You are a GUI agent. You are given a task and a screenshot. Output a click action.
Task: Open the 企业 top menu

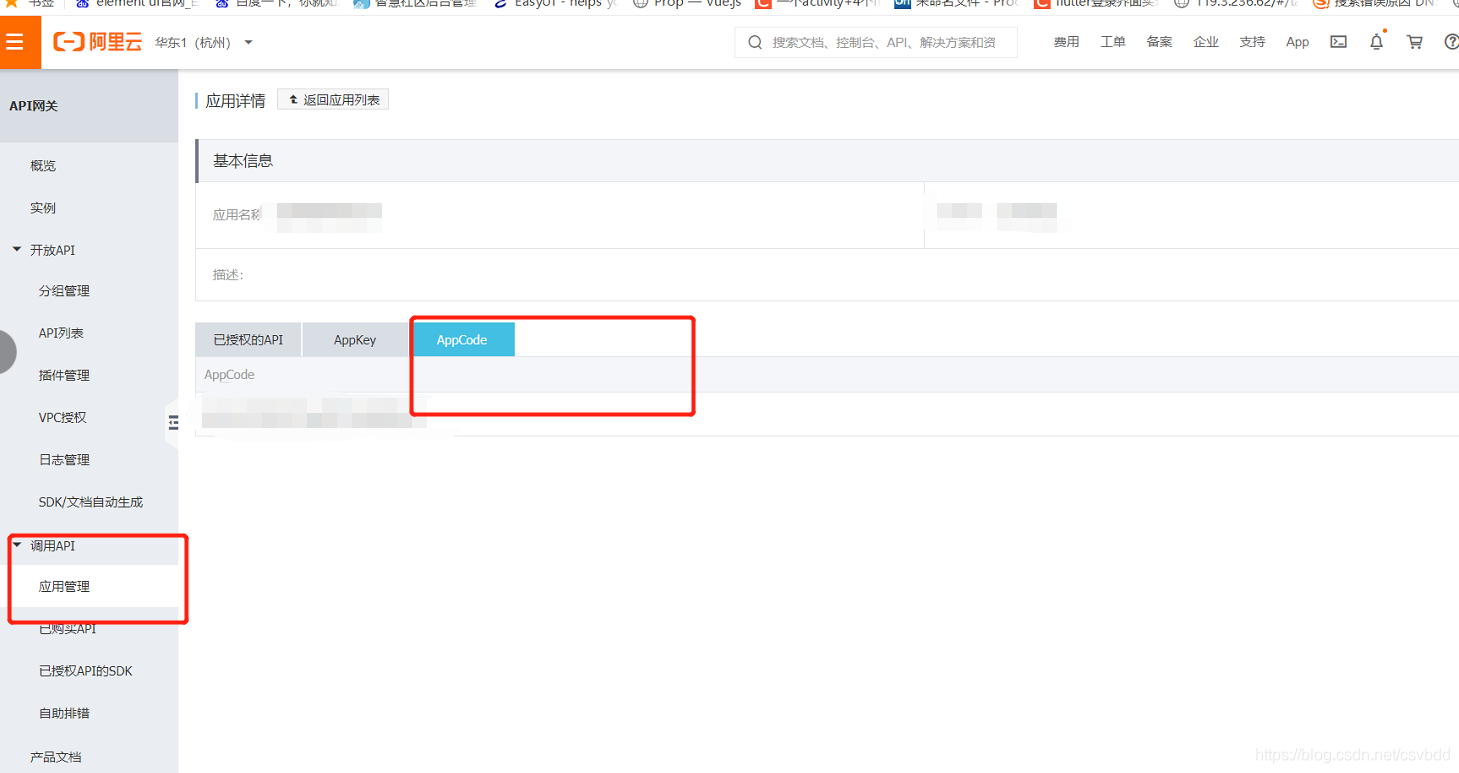(x=1206, y=42)
